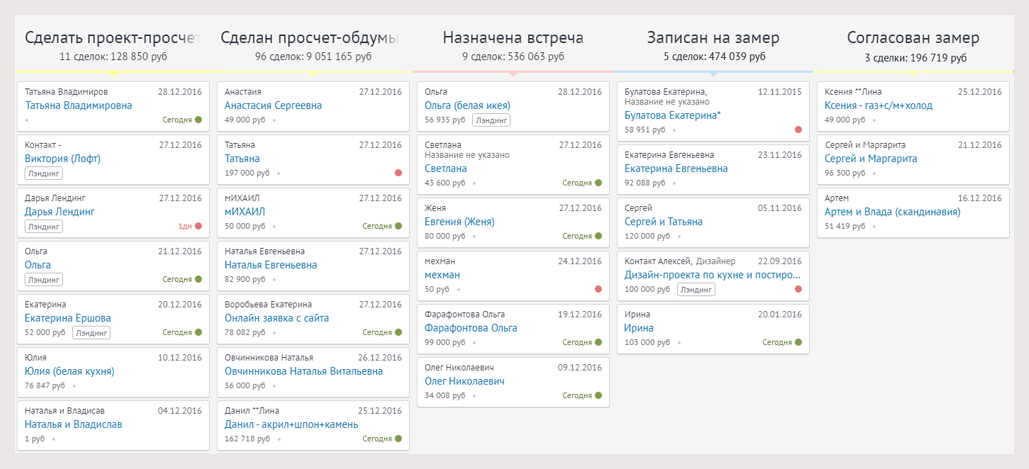
Task: Select the Согласован замер column header
Action: 913,38
